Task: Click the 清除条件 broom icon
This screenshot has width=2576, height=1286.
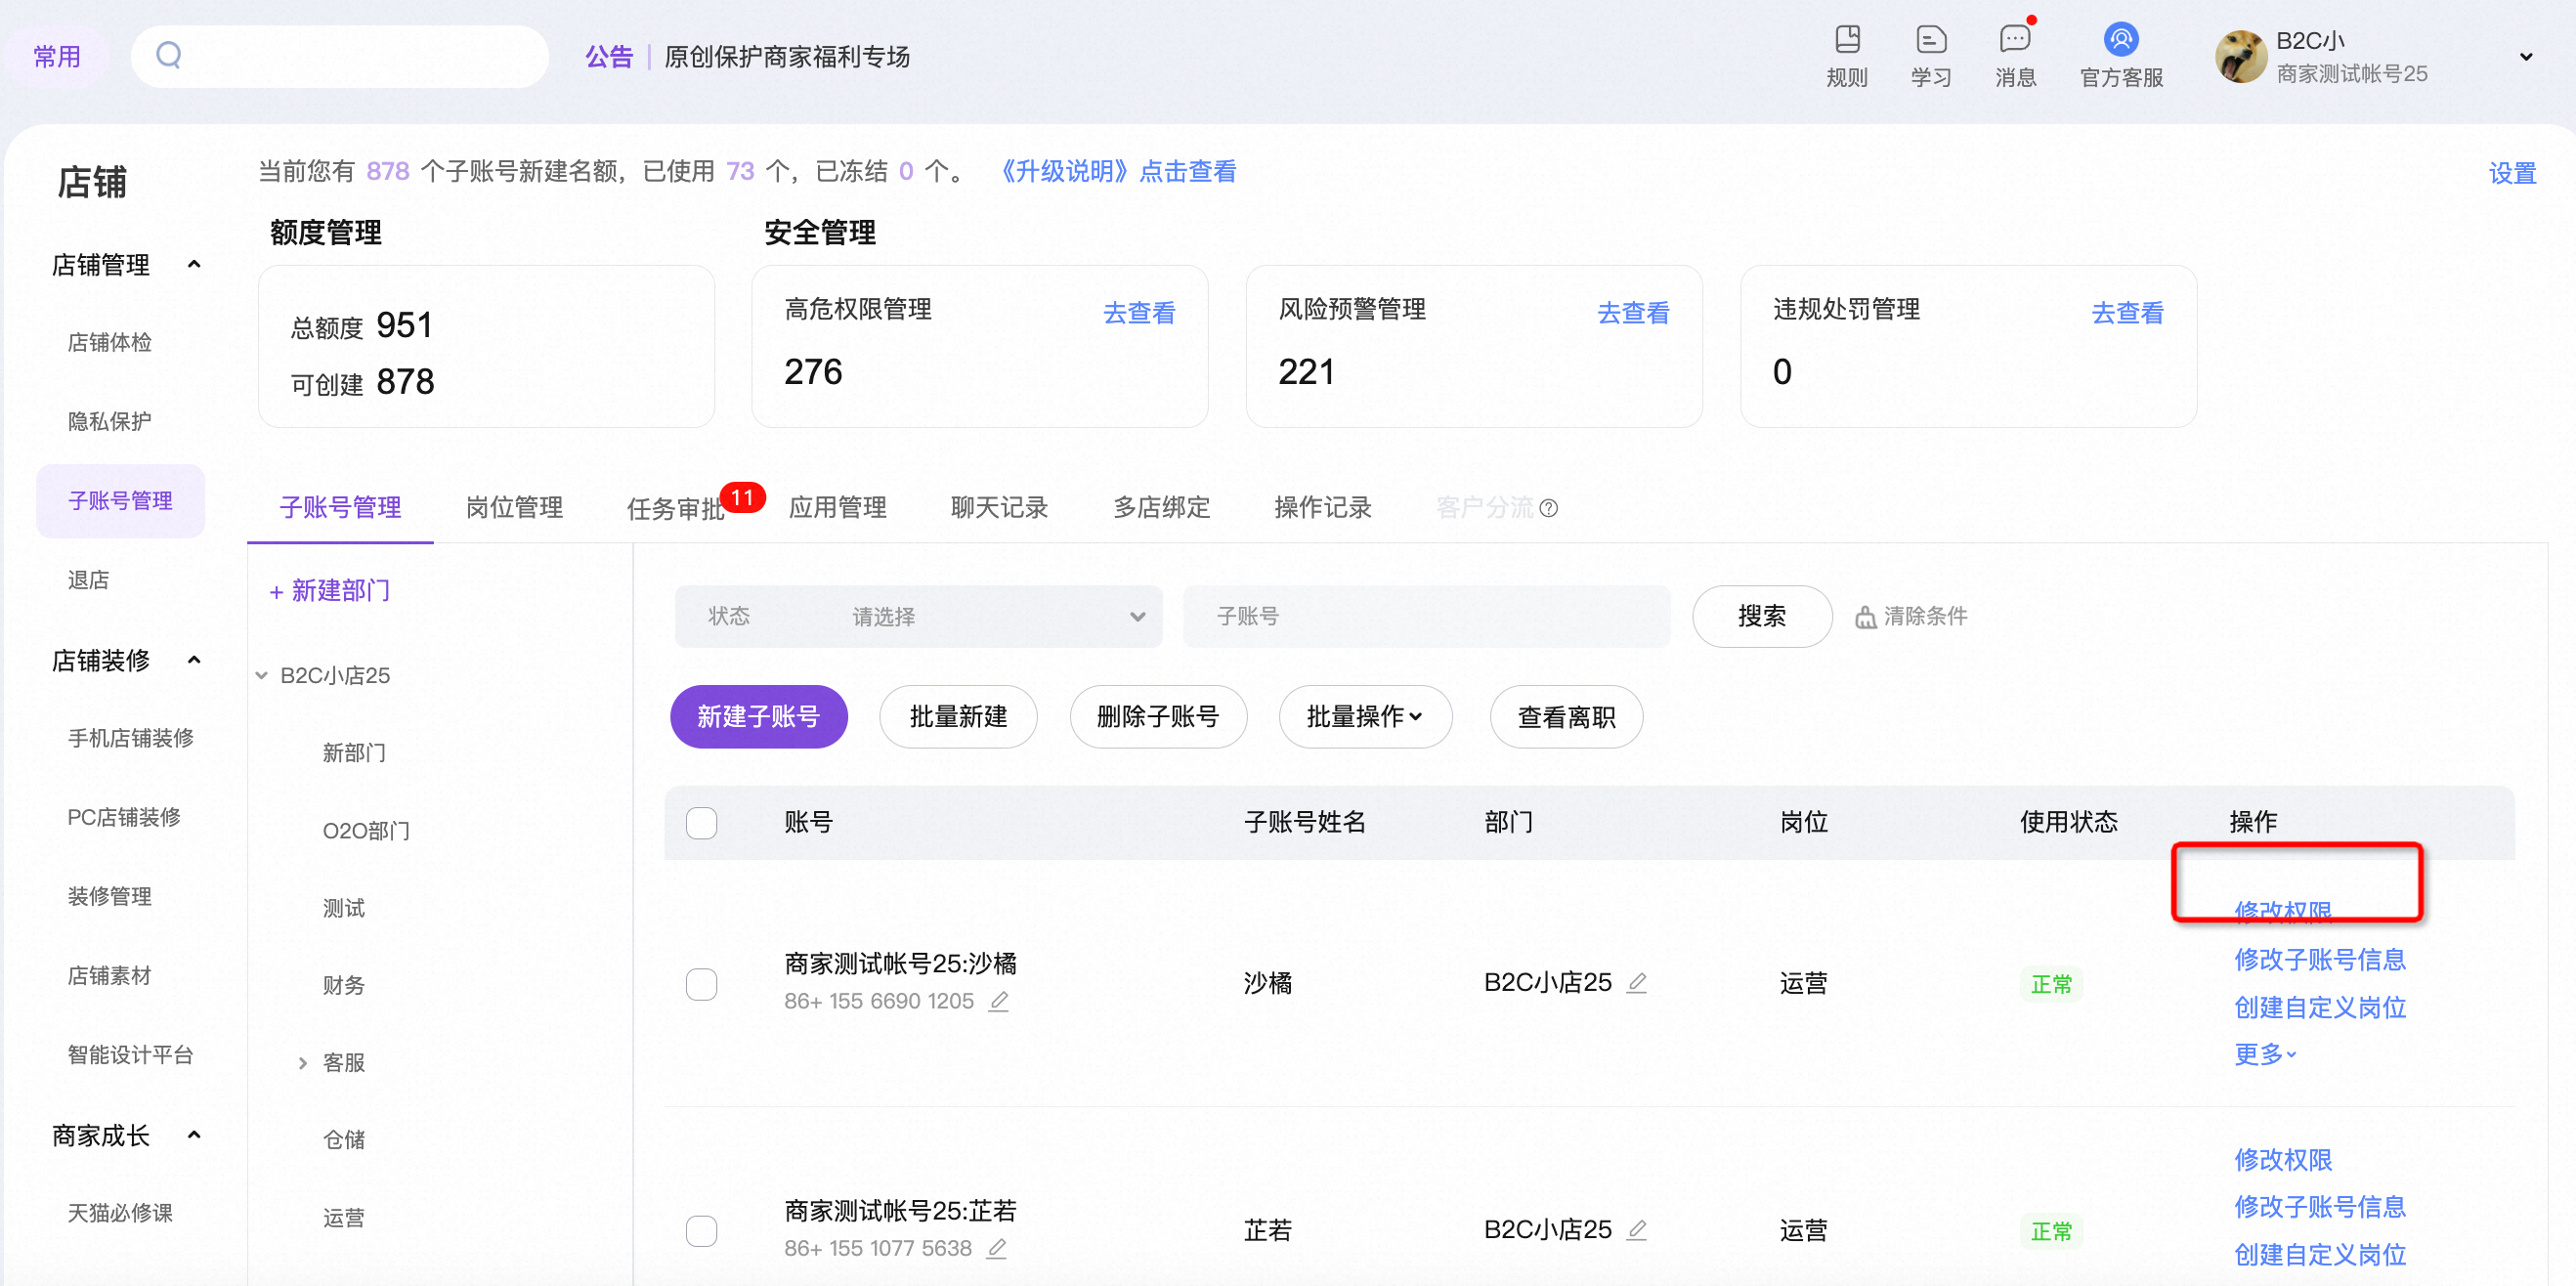Action: tap(1865, 617)
